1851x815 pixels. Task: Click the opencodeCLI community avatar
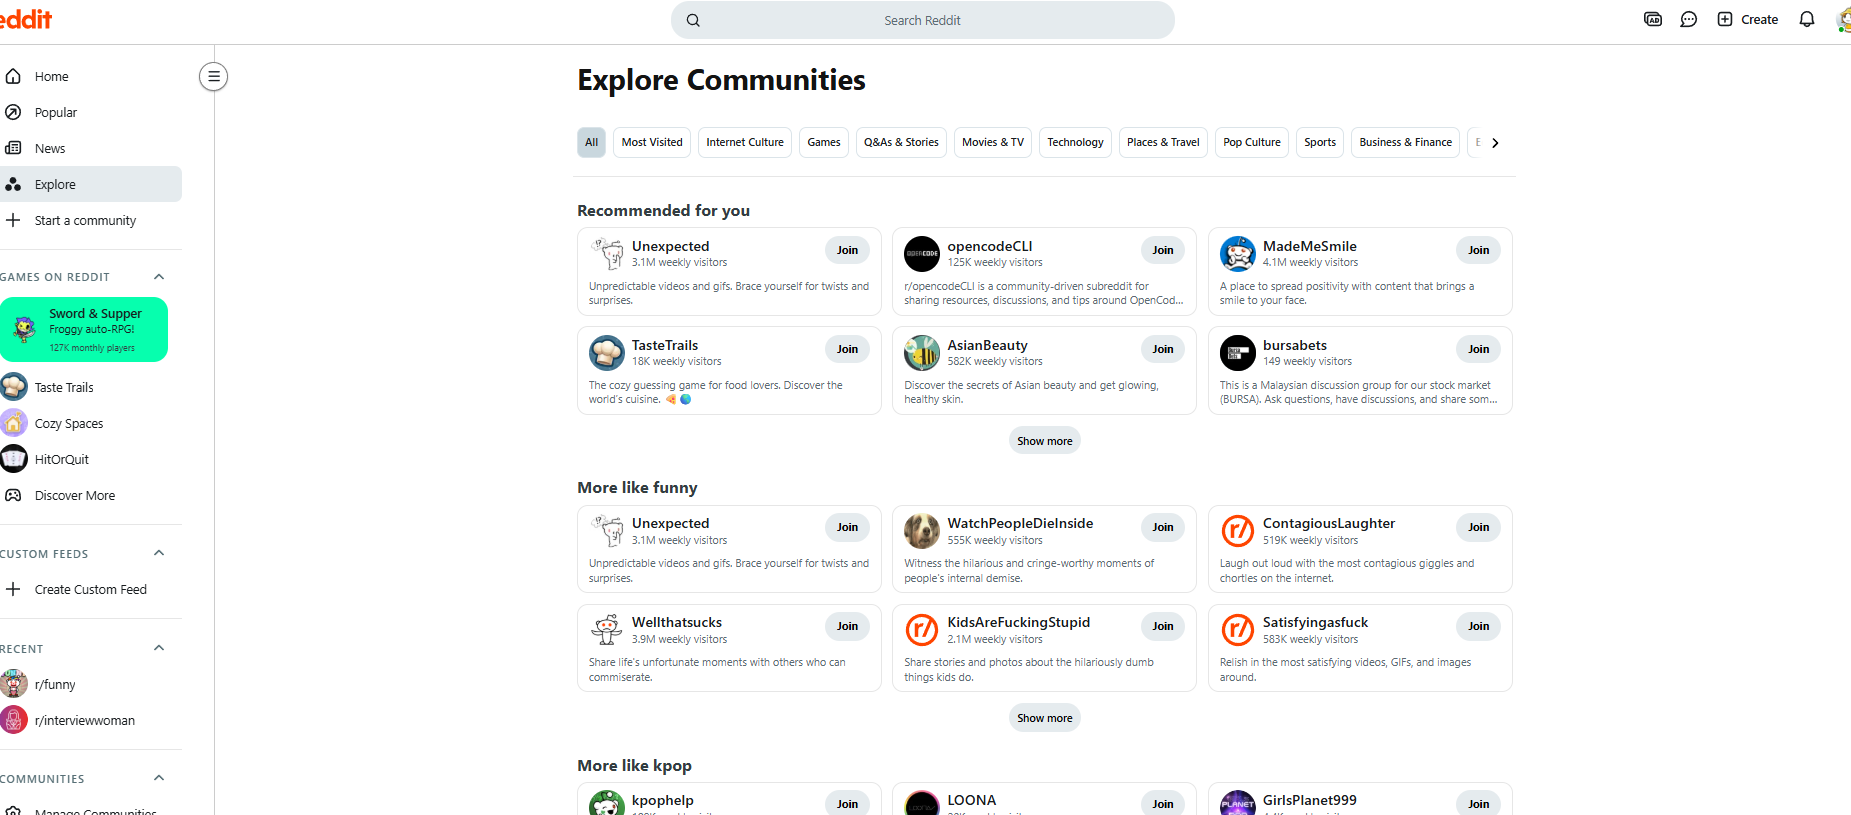pos(922,254)
